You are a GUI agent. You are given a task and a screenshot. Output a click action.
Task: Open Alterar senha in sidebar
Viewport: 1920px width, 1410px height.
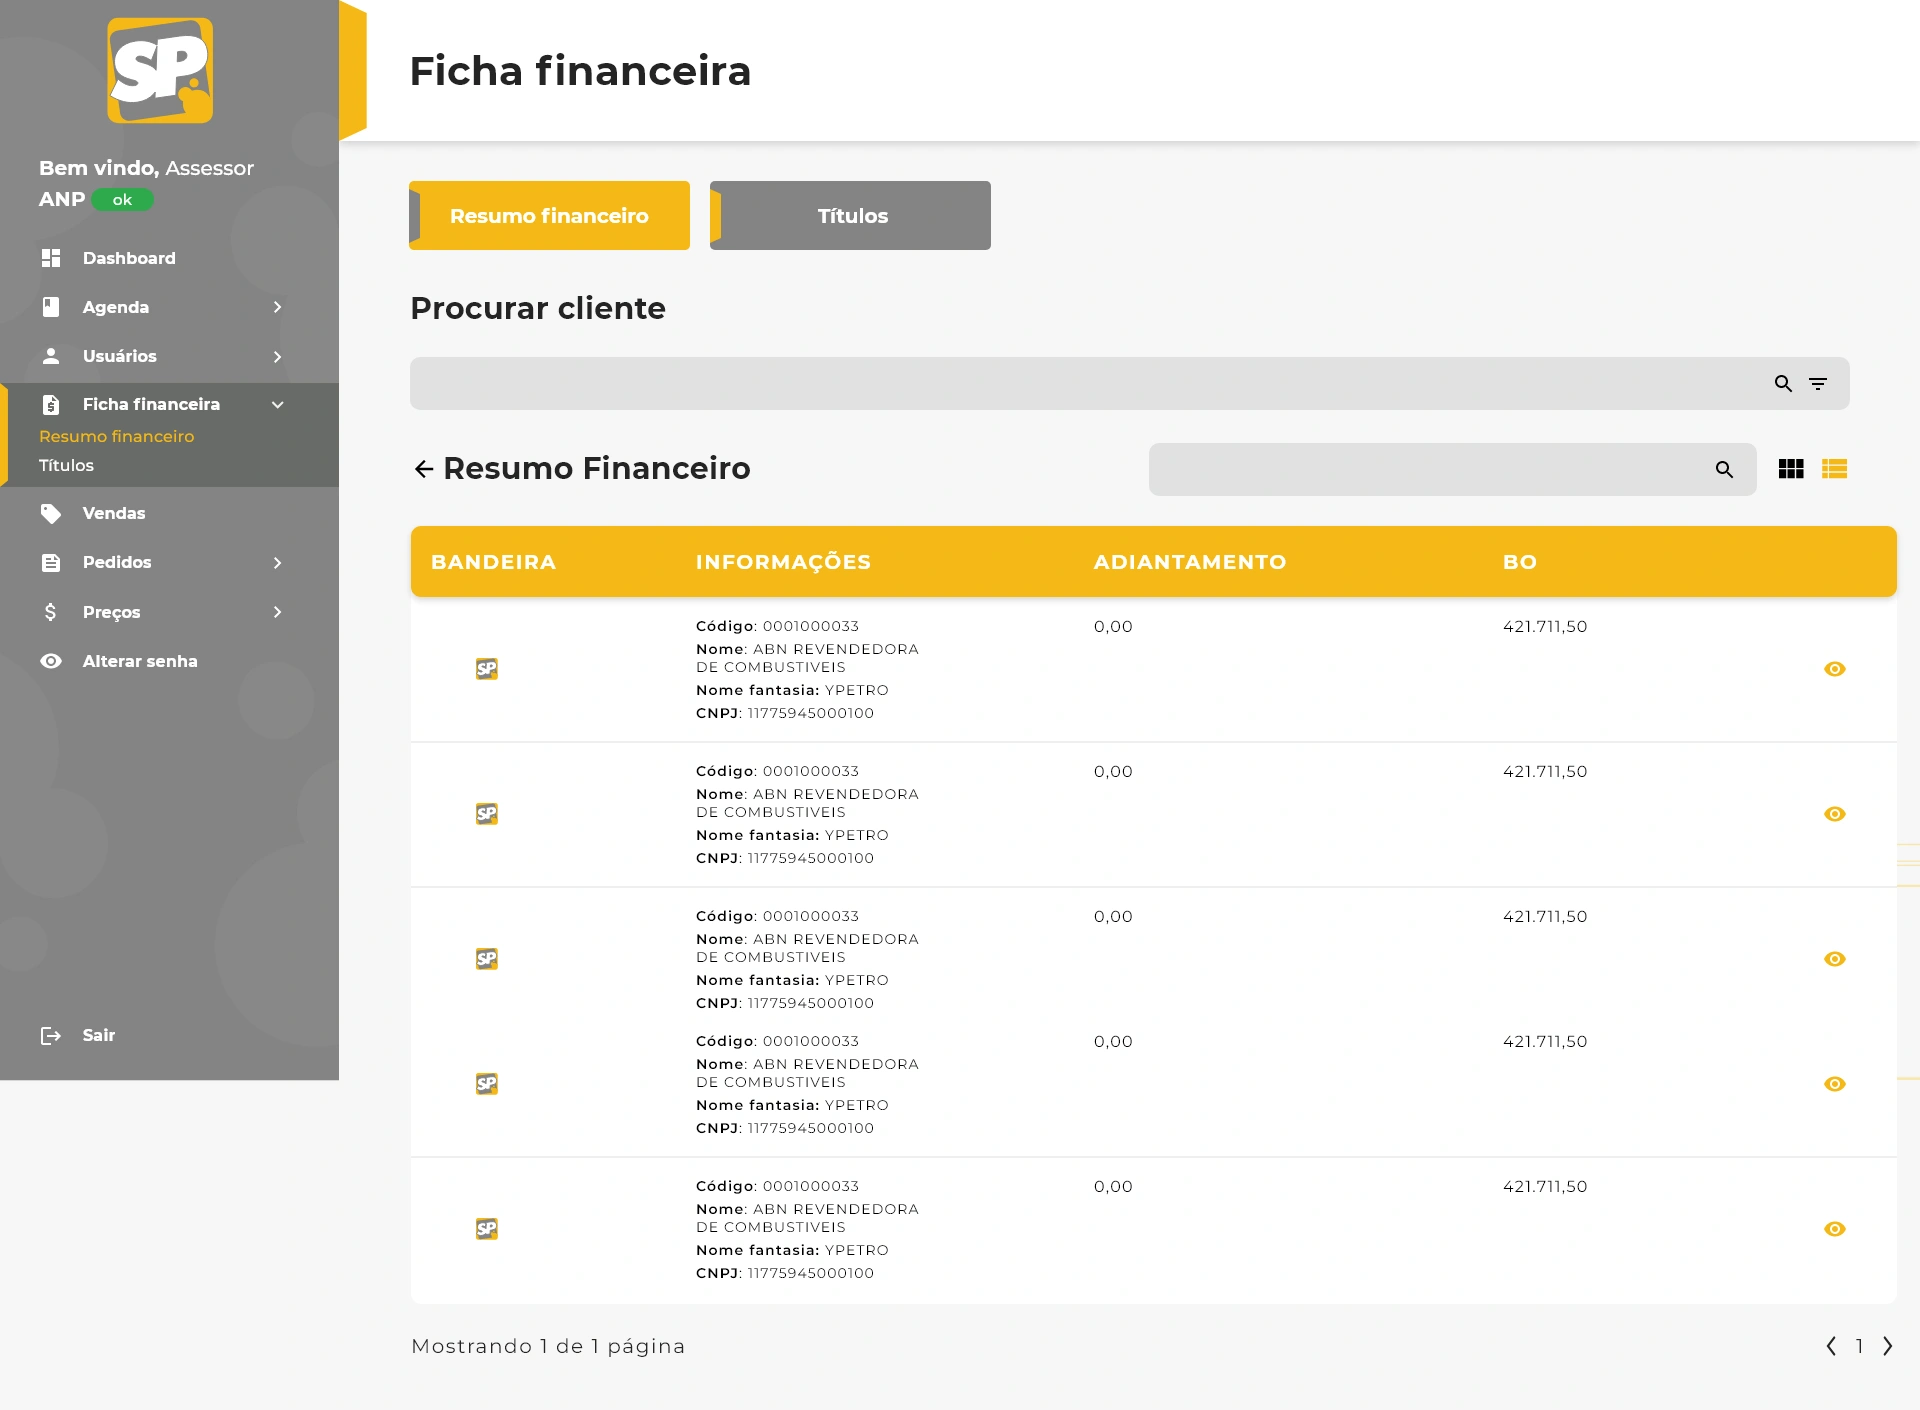pyautogui.click(x=139, y=661)
